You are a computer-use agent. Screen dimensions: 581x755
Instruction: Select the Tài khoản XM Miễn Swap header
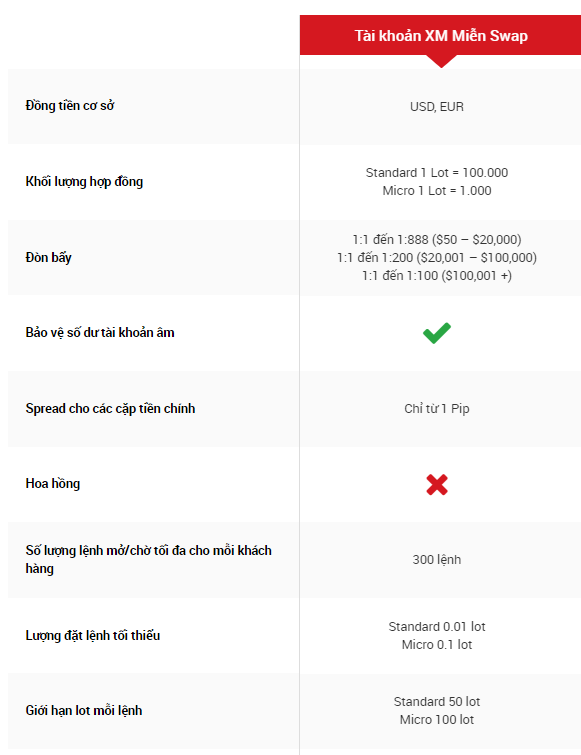441,36
